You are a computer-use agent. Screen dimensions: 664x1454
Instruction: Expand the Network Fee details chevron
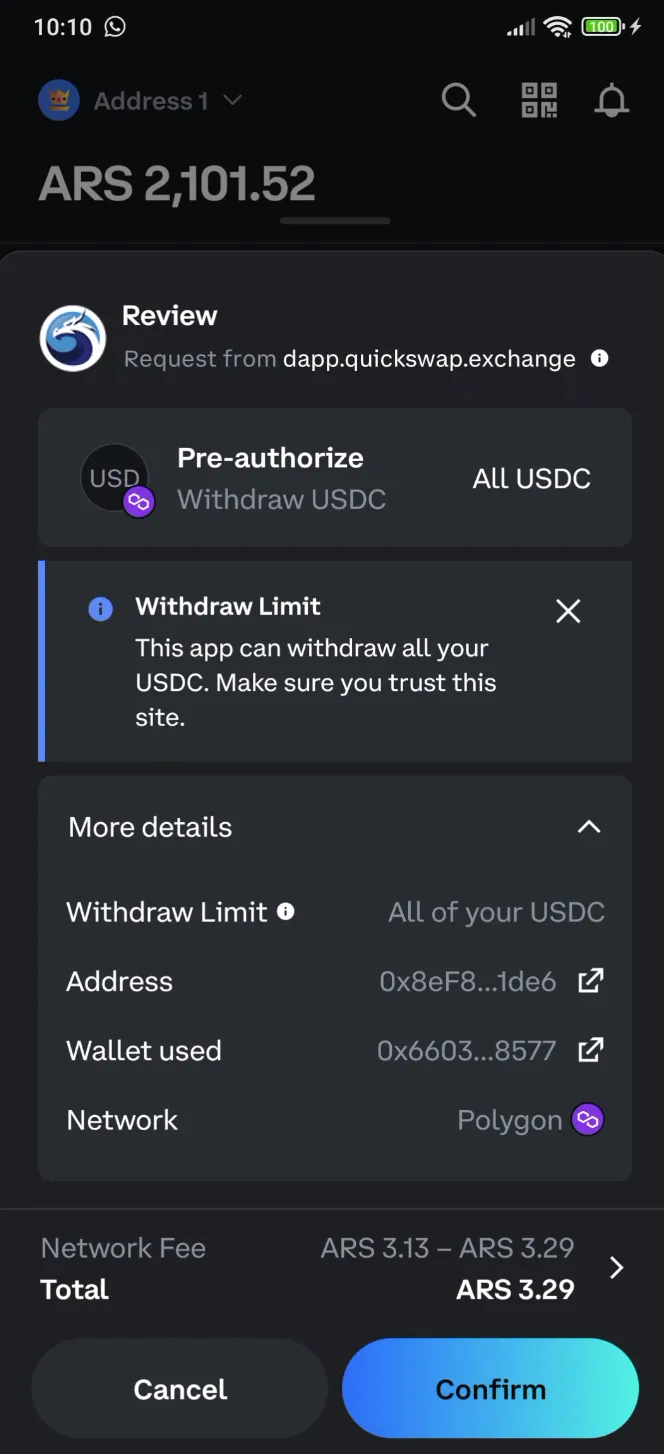pos(617,1267)
